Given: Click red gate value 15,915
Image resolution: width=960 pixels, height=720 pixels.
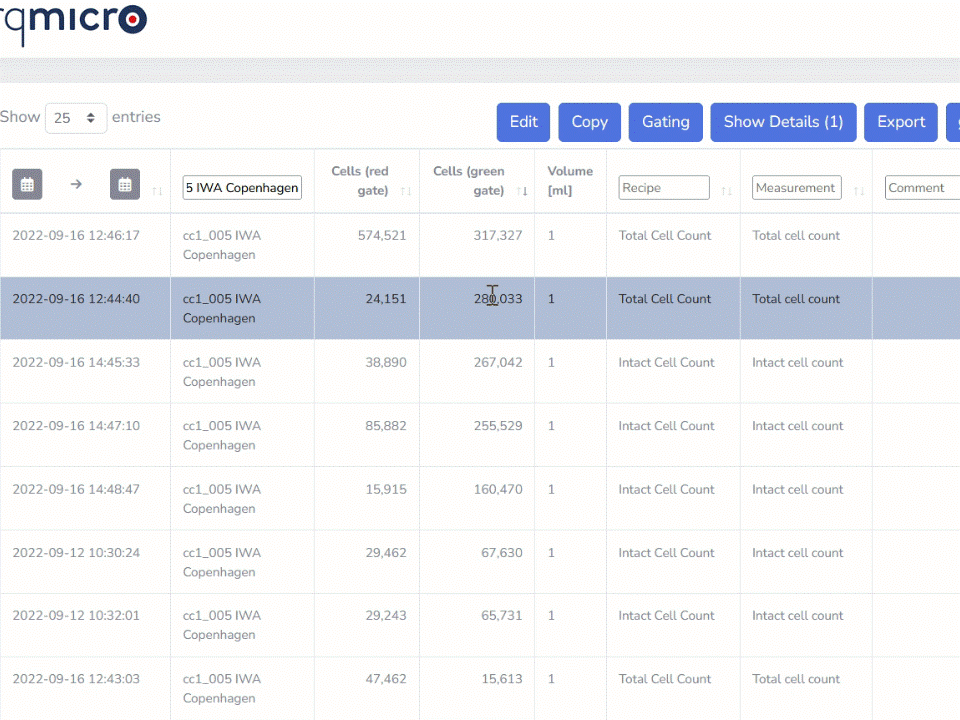Looking at the screenshot, I should click(x=386, y=489).
